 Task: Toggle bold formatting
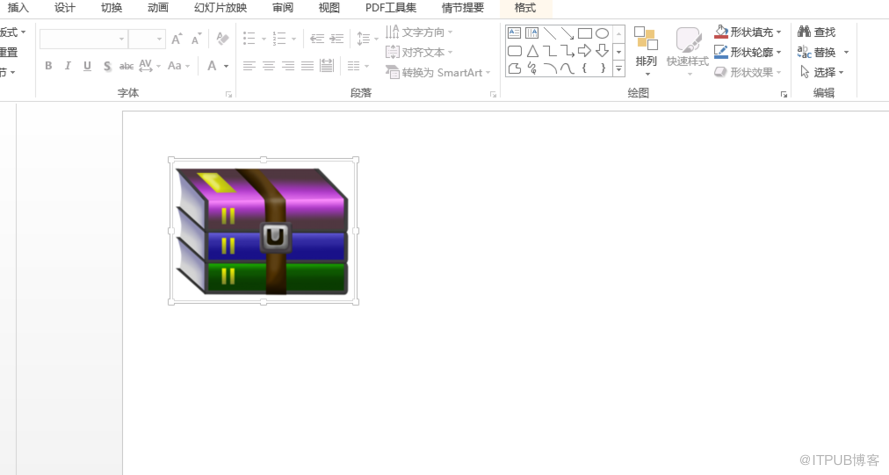(49, 66)
